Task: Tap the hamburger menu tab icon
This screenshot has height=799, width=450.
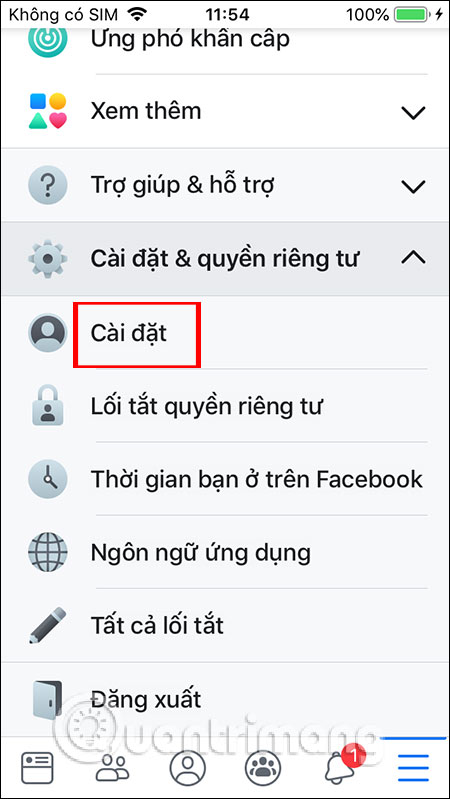Action: 413,767
